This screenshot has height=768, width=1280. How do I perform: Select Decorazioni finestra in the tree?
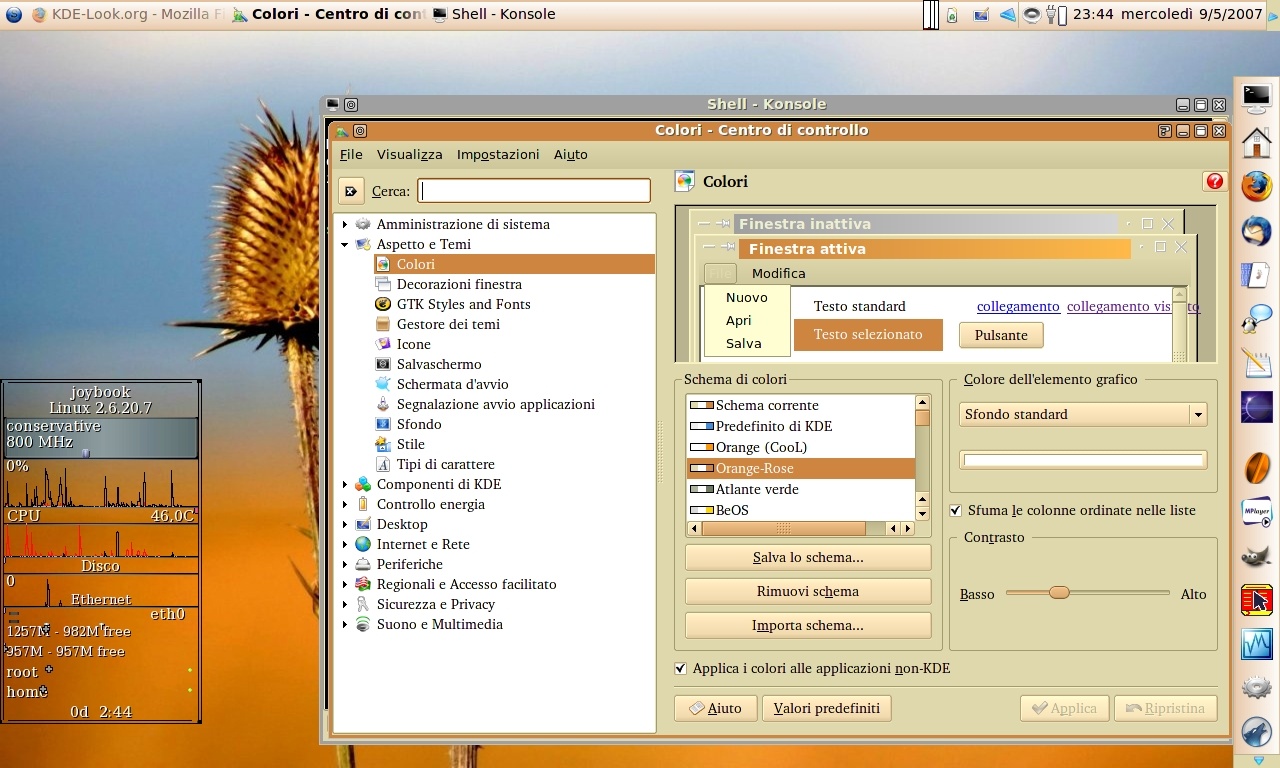pos(459,284)
